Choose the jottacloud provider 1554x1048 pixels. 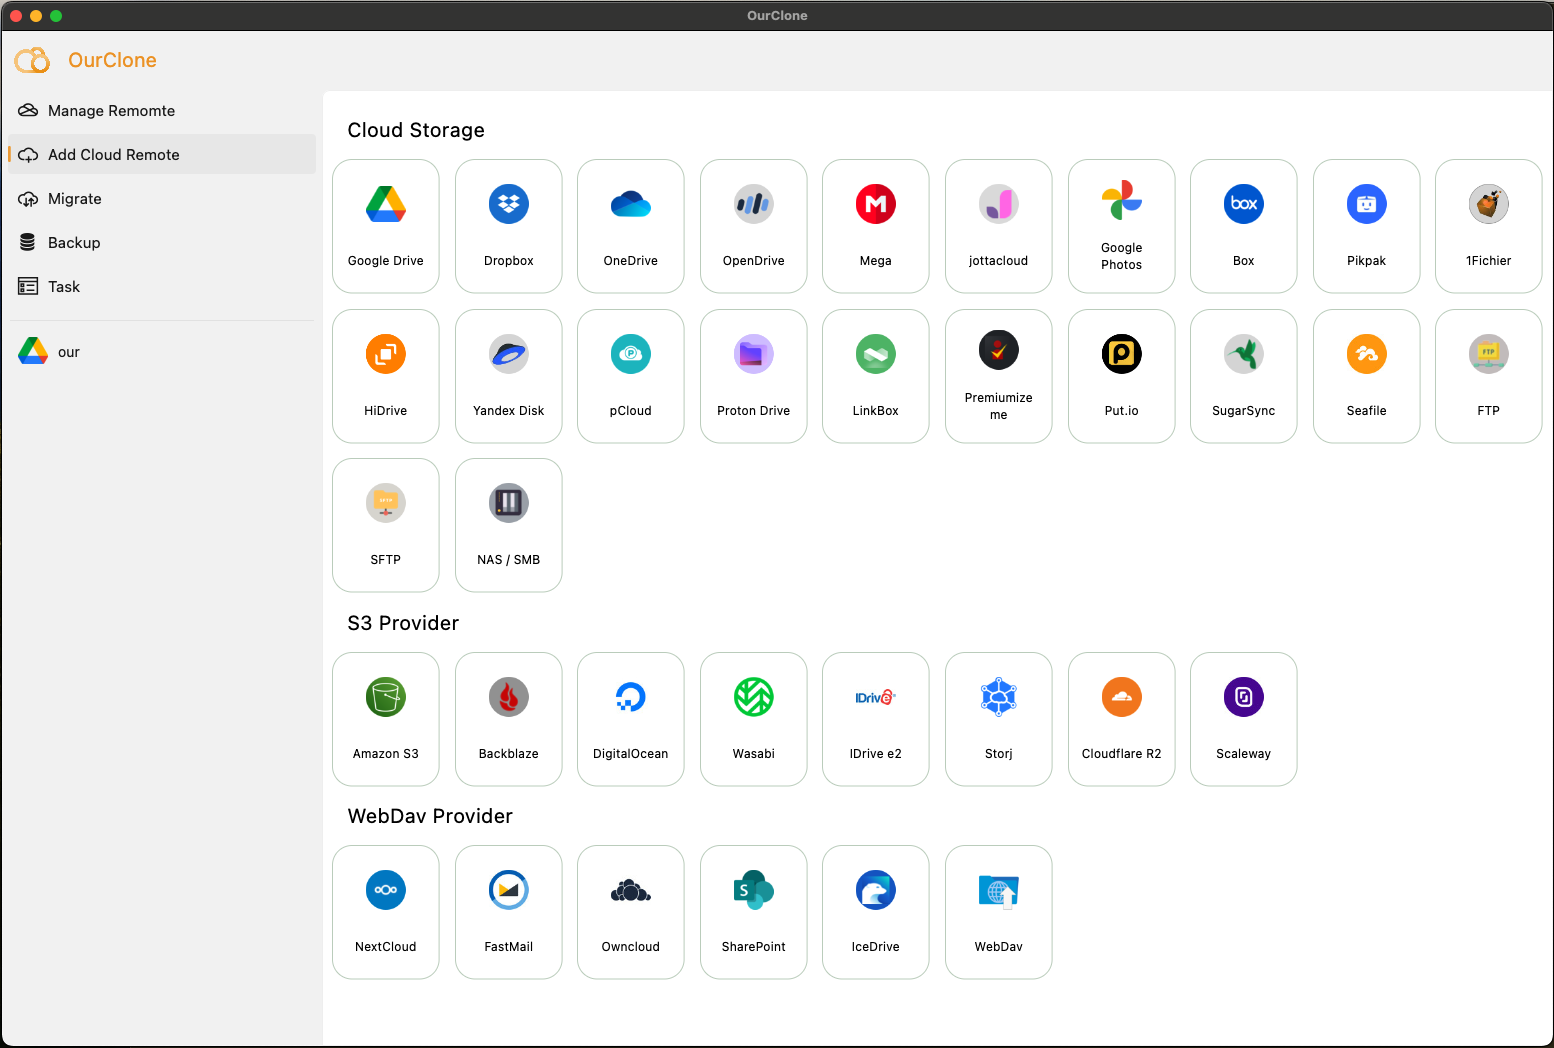click(999, 226)
